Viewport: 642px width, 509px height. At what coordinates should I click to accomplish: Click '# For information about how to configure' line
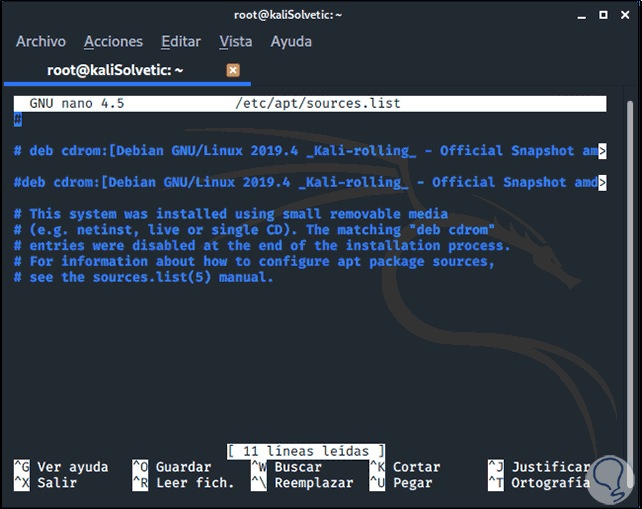pos(254,262)
